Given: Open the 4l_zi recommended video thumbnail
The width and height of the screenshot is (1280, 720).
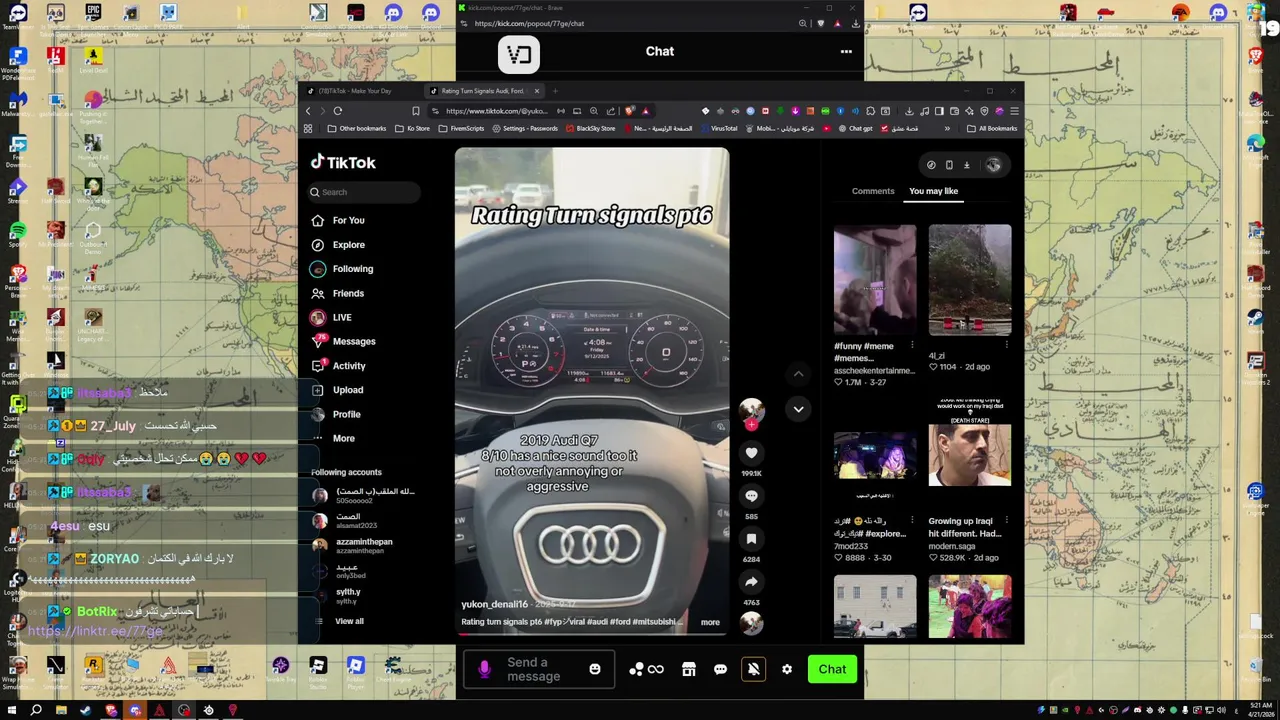Looking at the screenshot, I should coord(970,280).
